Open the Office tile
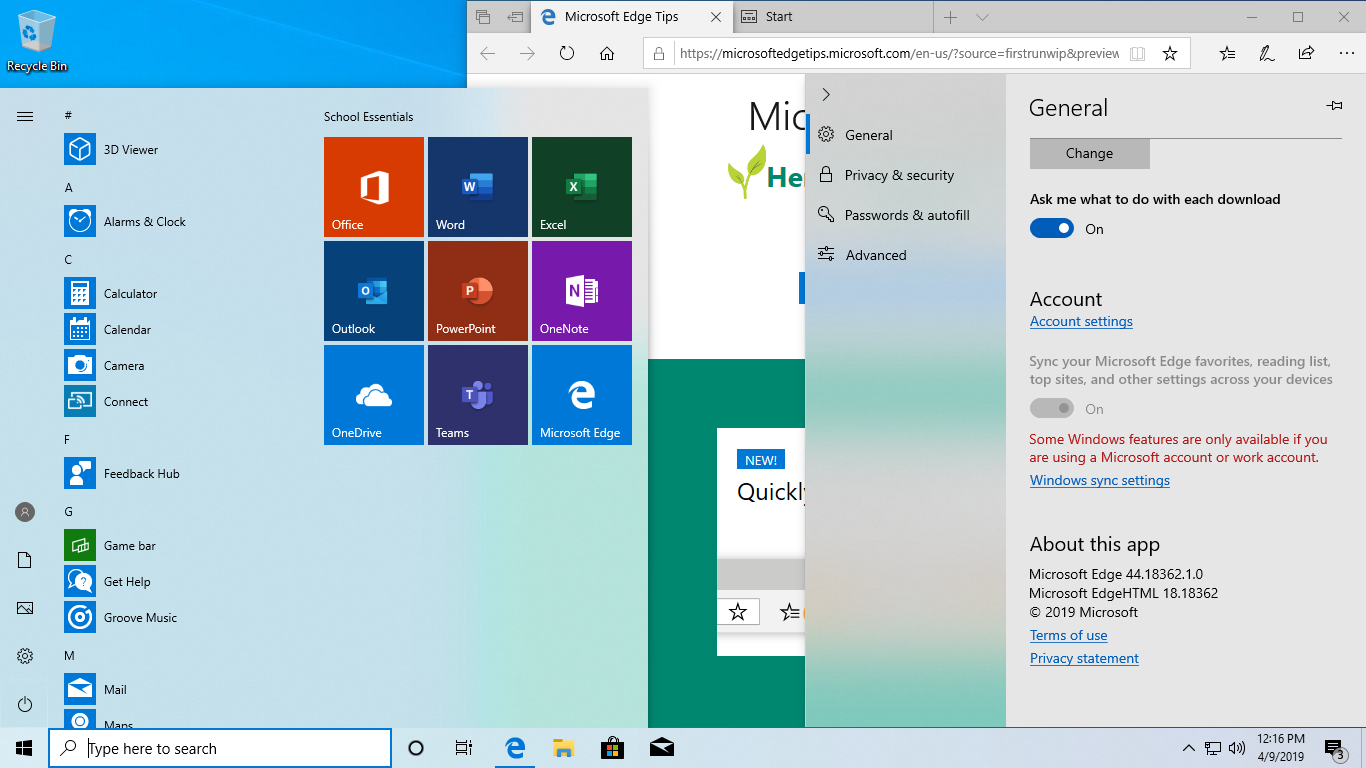The height and width of the screenshot is (768, 1366). coord(374,187)
